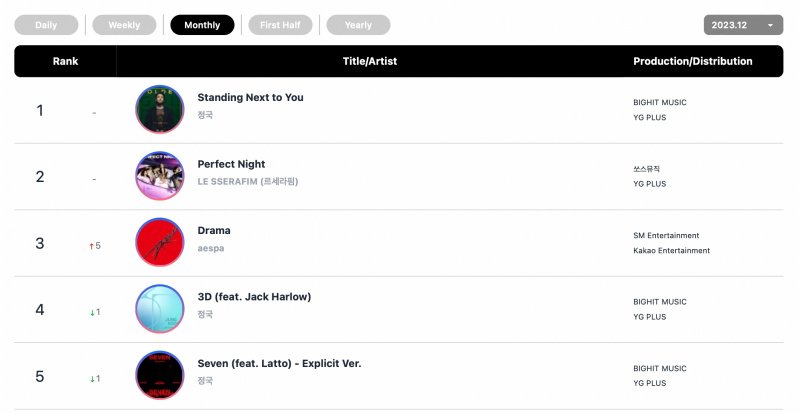800x413 pixels.
Task: Open 3D feat. Jack Harlow cover art
Action: (x=160, y=309)
